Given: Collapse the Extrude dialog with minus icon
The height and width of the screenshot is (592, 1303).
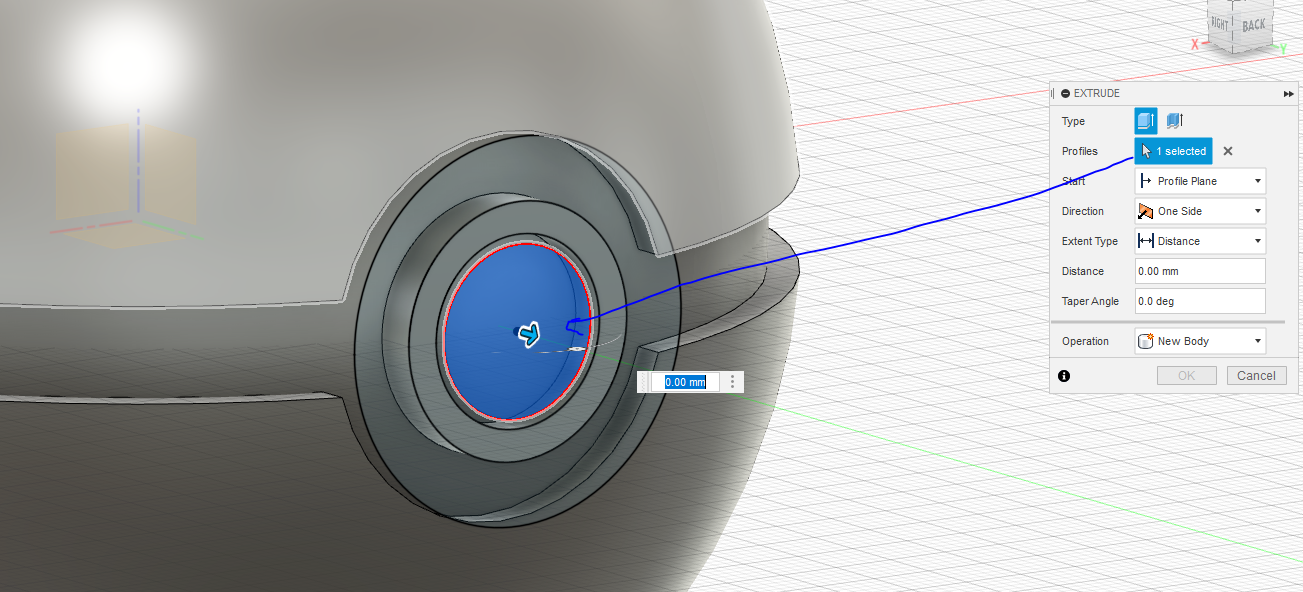Looking at the screenshot, I should coord(1065,93).
